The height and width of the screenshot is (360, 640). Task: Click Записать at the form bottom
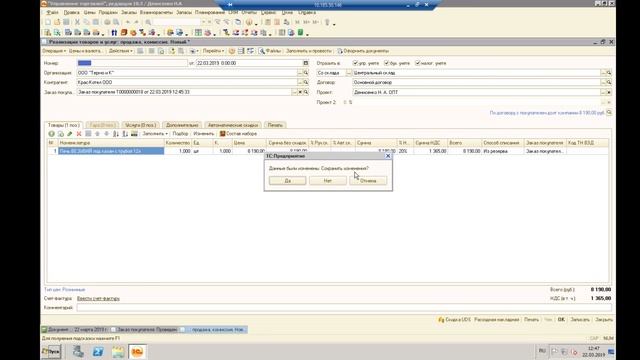pos(580,320)
